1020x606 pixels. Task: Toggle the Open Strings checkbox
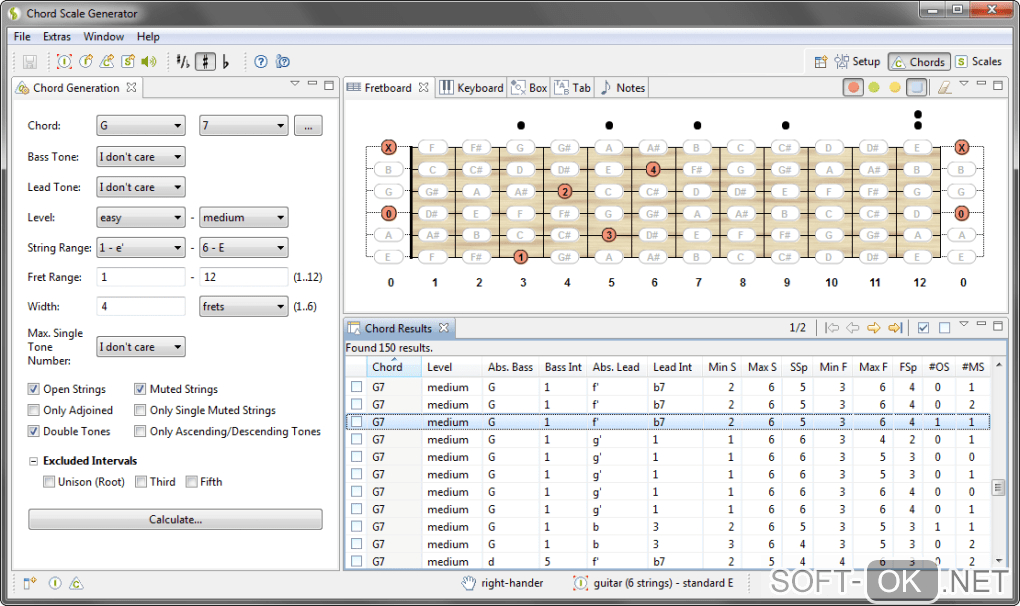(x=33, y=389)
